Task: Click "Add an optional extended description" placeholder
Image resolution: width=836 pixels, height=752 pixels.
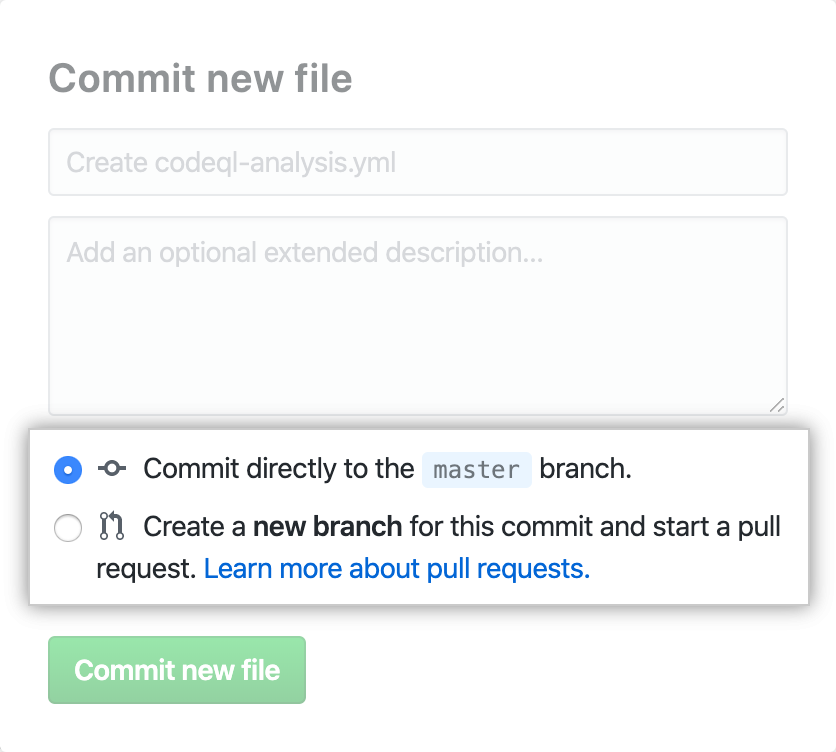Action: pos(304,253)
